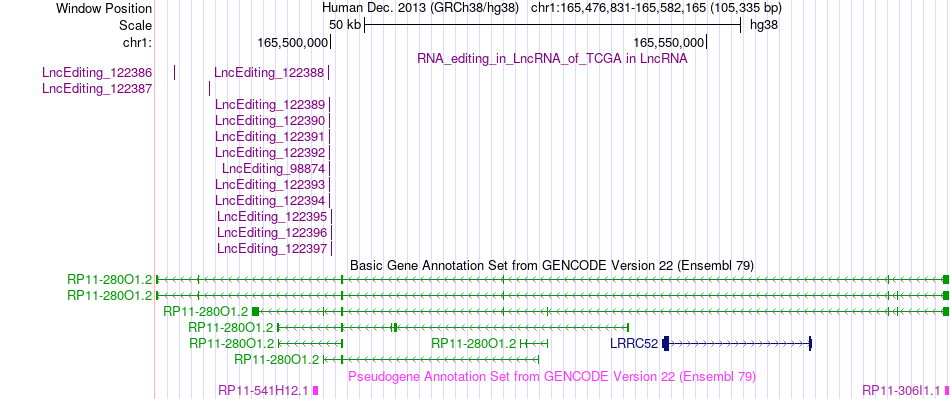950x399 pixels.
Task: Open Basic Gene Annotation Set GENCODE track title
Action: [x=552, y=265]
